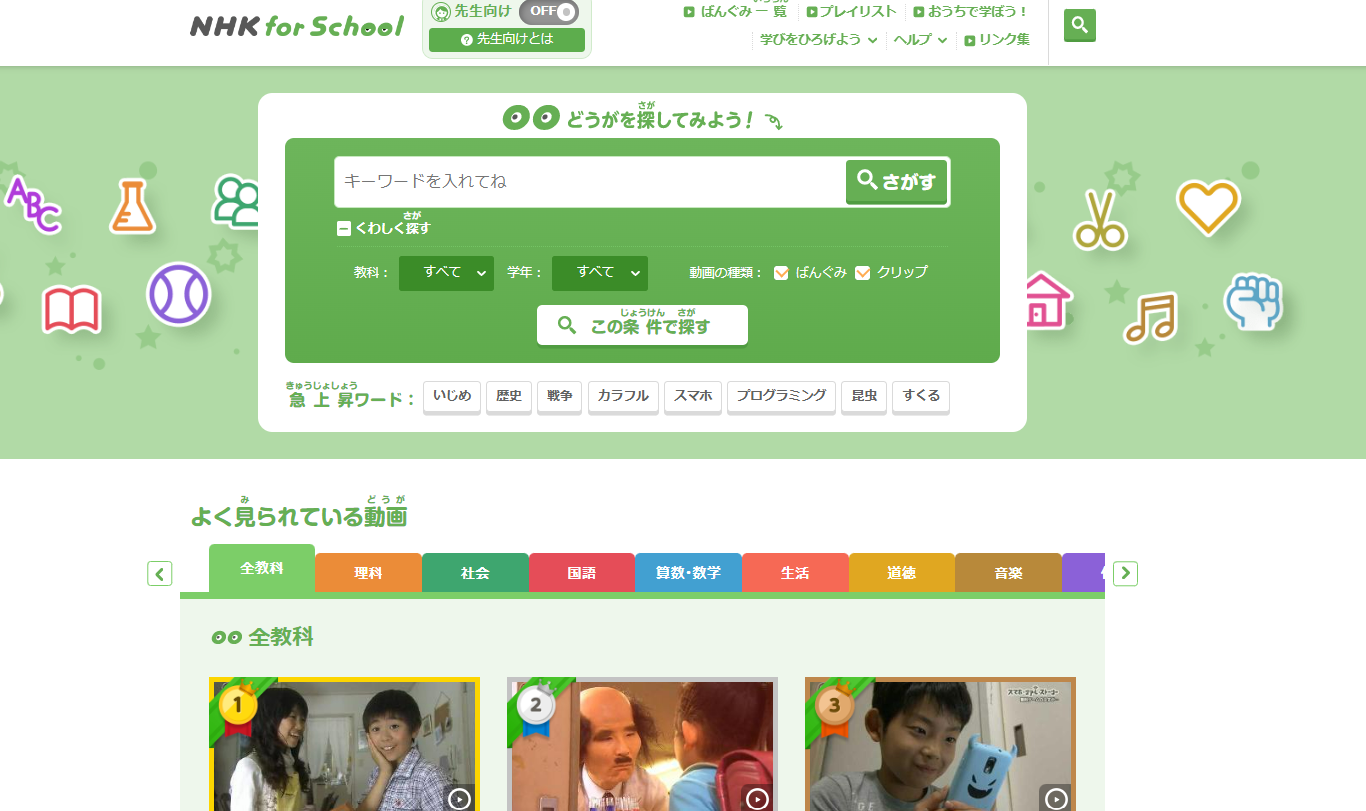
Task: Click the yellow scissors icon
Action: pos(1100,220)
